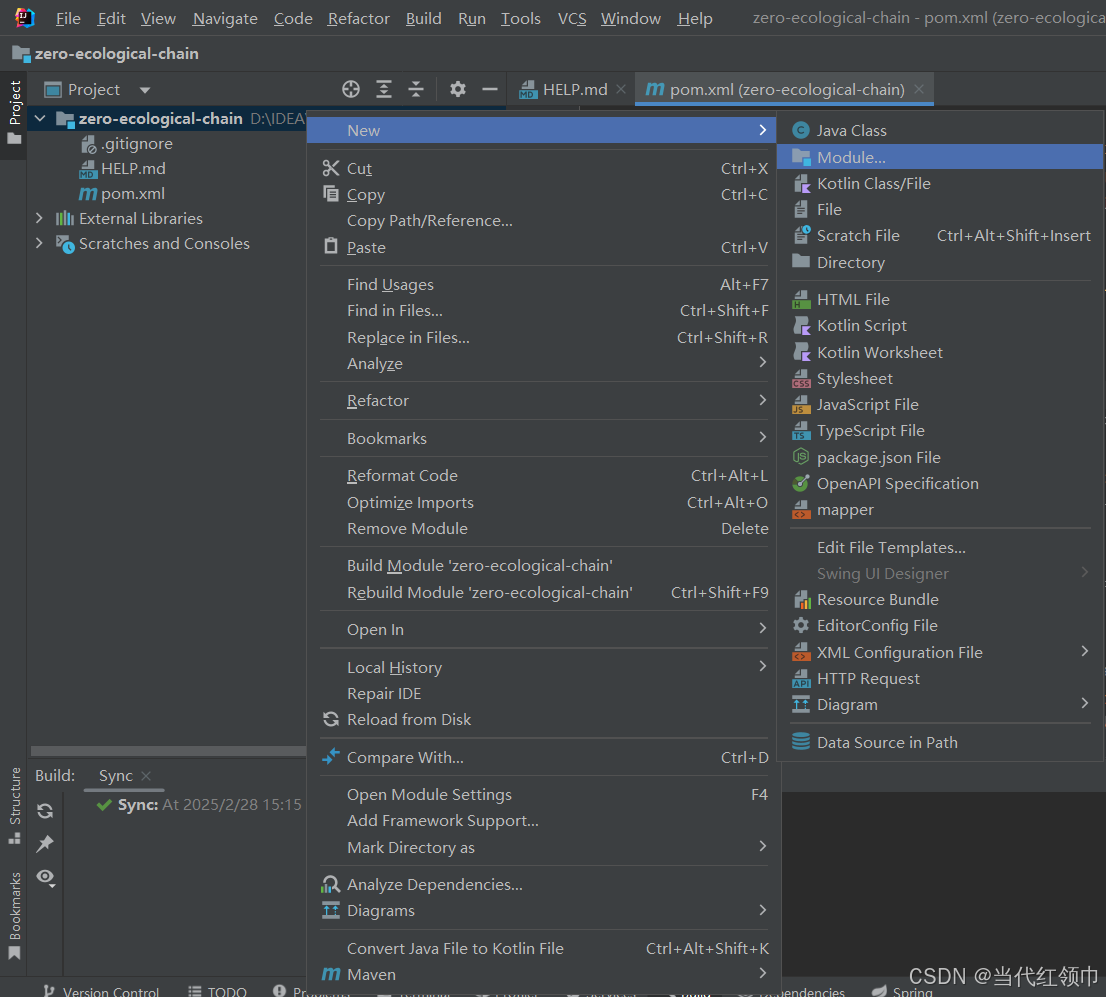Screen dimensions: 1106x997
Task: Expand the Open In submenu
Action: 762,628
